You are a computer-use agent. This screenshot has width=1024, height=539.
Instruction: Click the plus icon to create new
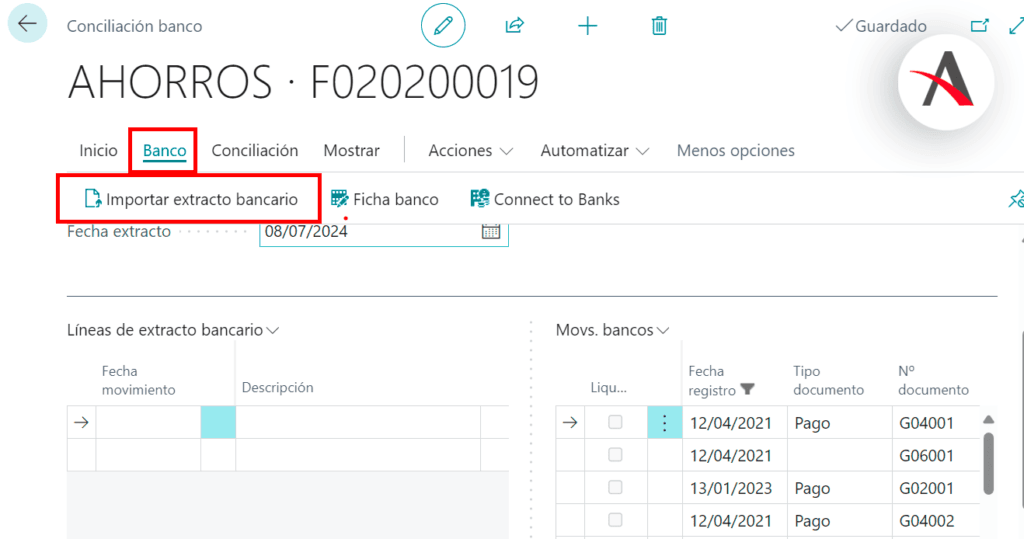point(588,26)
